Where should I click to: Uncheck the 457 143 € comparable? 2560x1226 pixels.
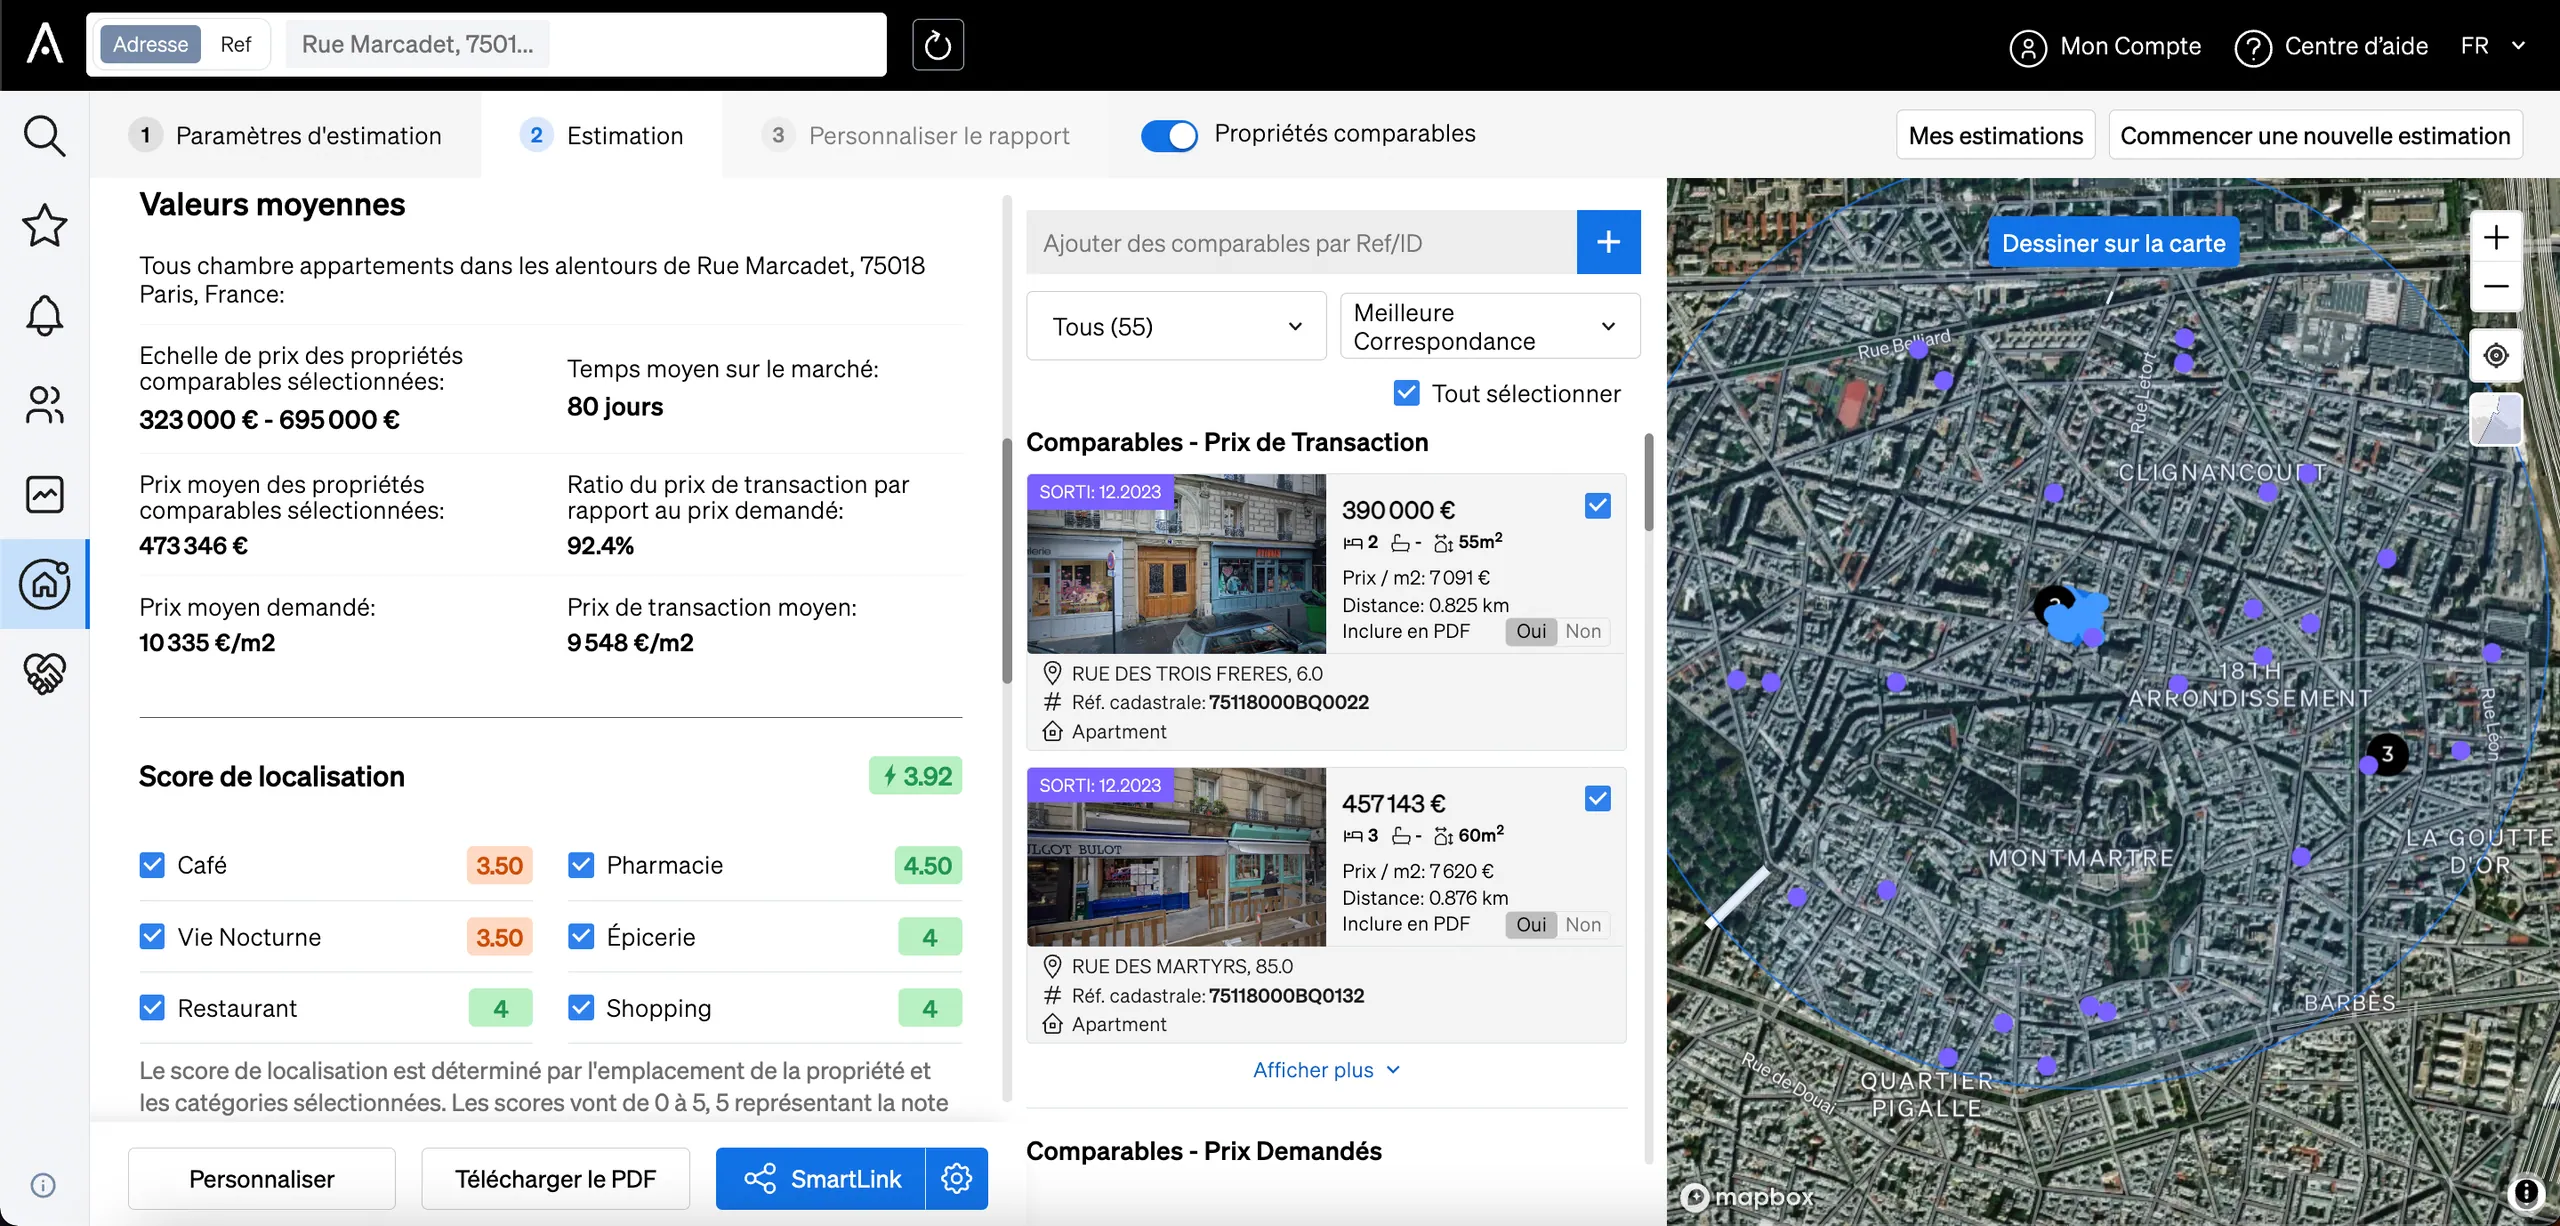[x=1597, y=799]
